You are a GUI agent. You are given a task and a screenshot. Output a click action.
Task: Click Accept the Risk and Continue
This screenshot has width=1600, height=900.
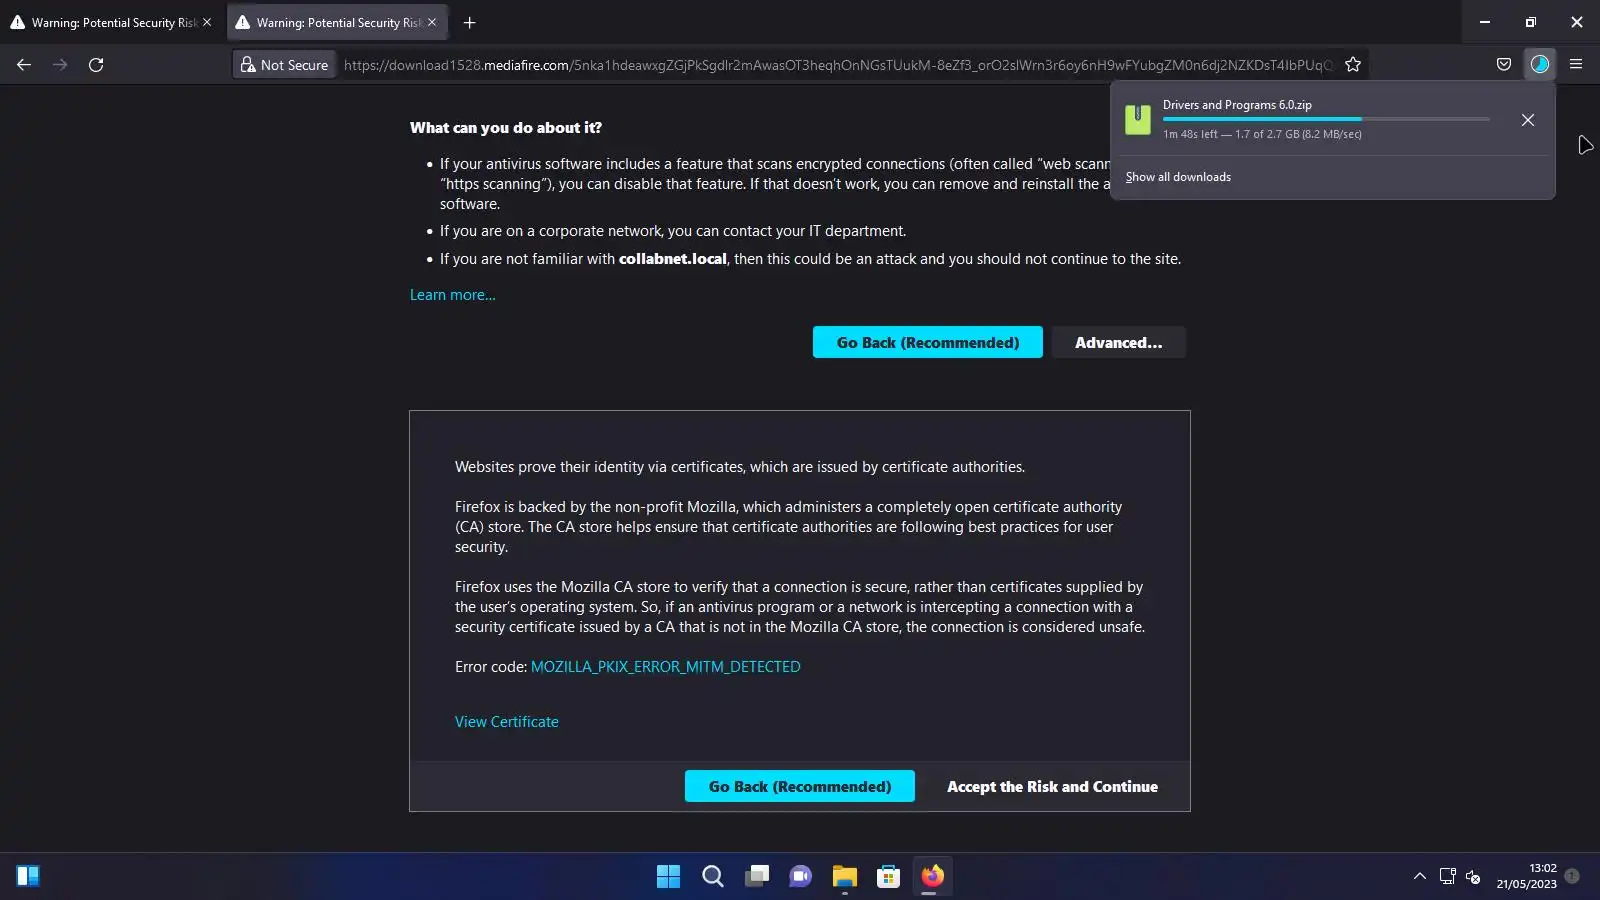coord(1052,787)
